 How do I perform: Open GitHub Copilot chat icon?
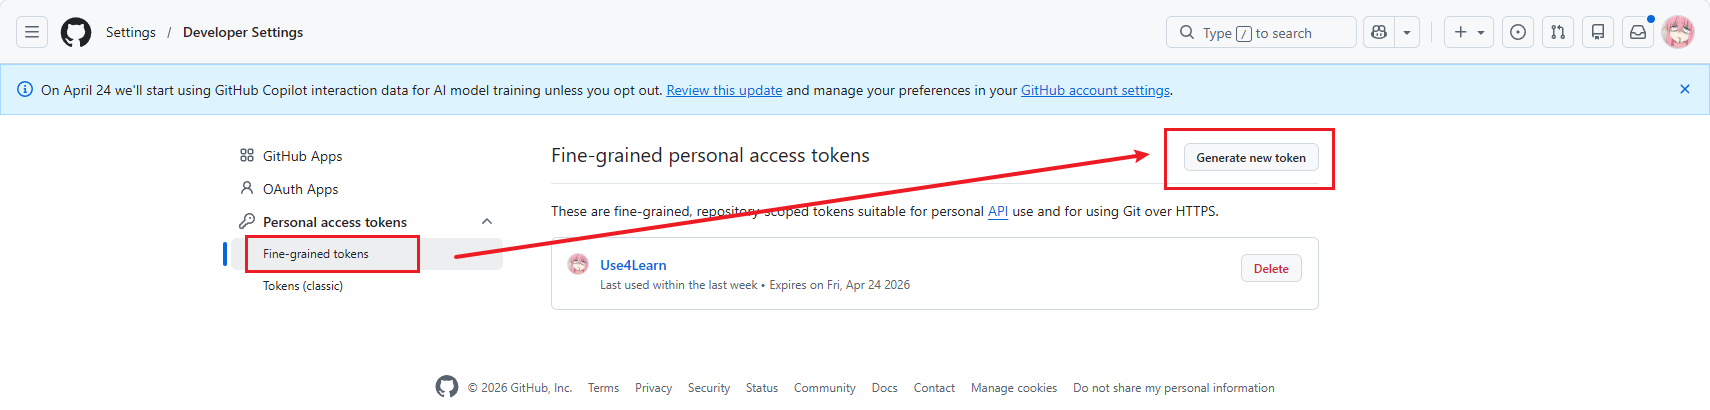pyautogui.click(x=1379, y=32)
